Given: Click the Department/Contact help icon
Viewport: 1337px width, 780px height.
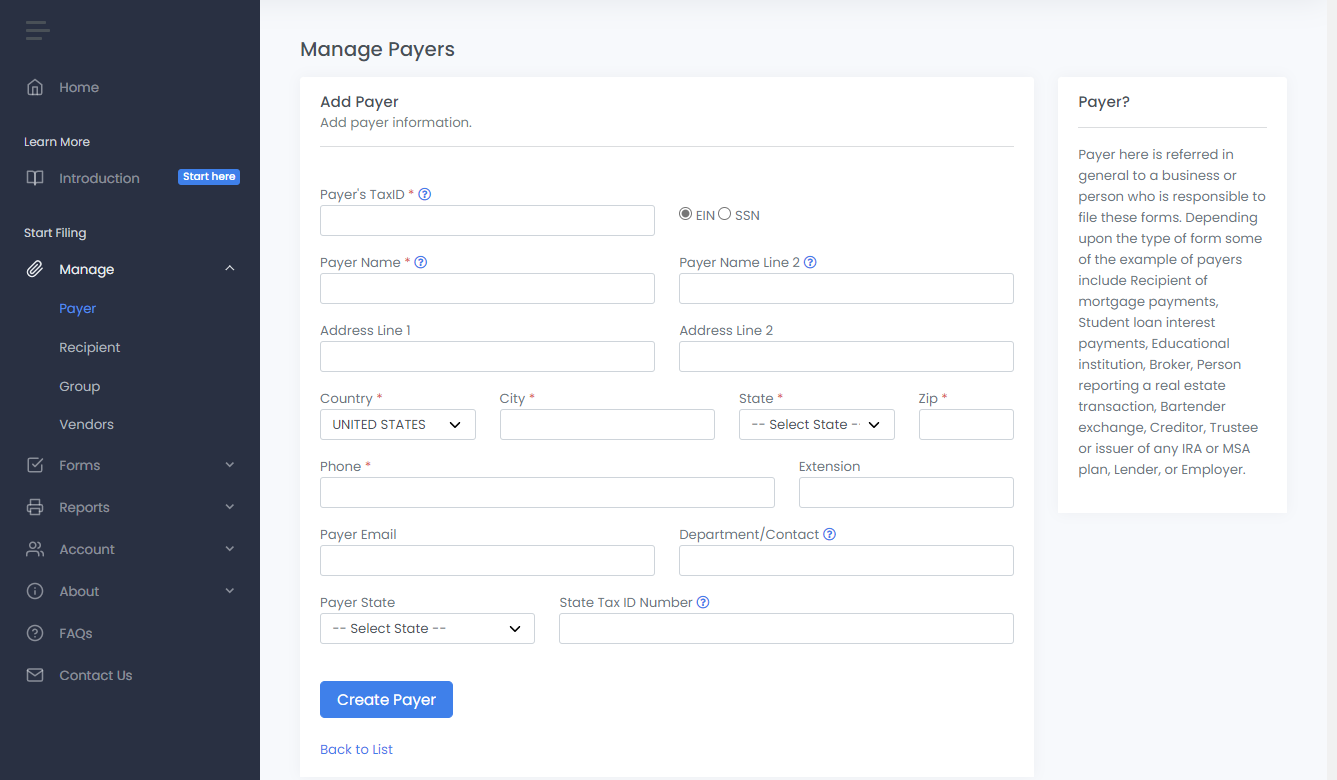Looking at the screenshot, I should (x=829, y=534).
